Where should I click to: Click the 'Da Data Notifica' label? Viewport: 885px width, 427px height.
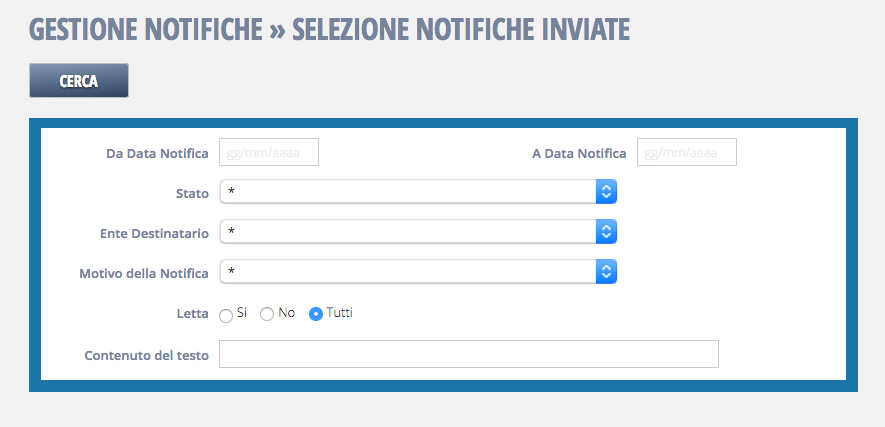coord(157,153)
